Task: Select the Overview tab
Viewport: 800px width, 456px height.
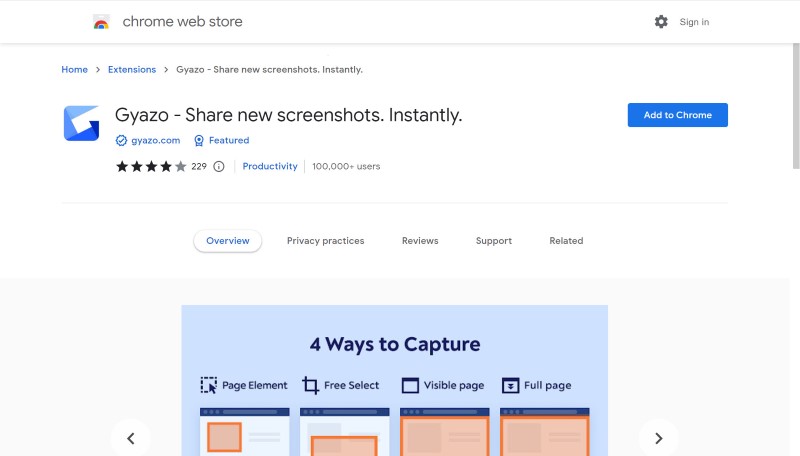Action: [x=228, y=241]
